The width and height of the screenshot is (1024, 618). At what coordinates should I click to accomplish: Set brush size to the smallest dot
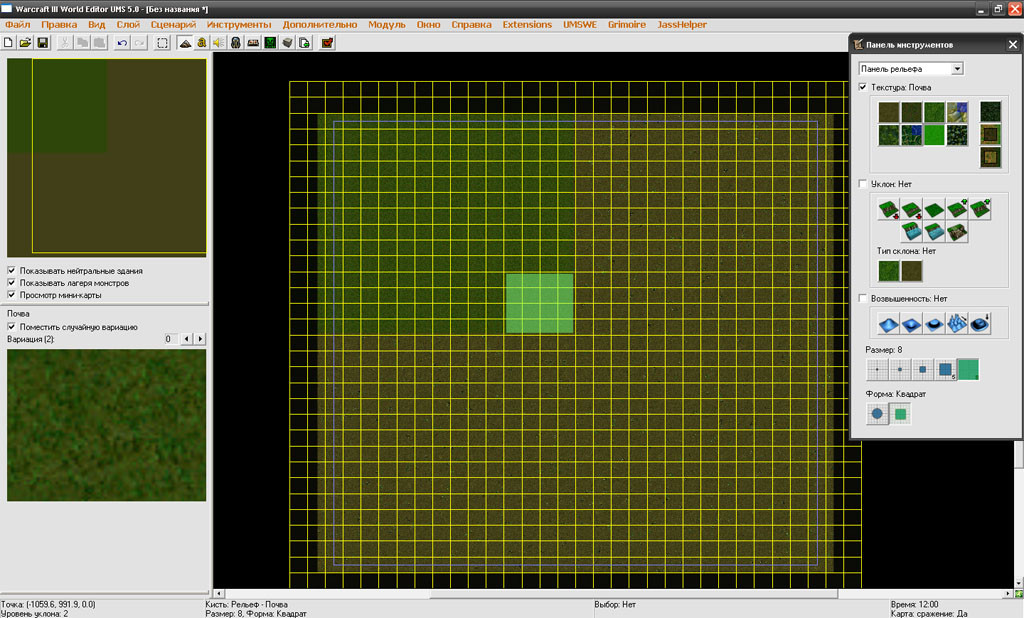[x=877, y=369]
